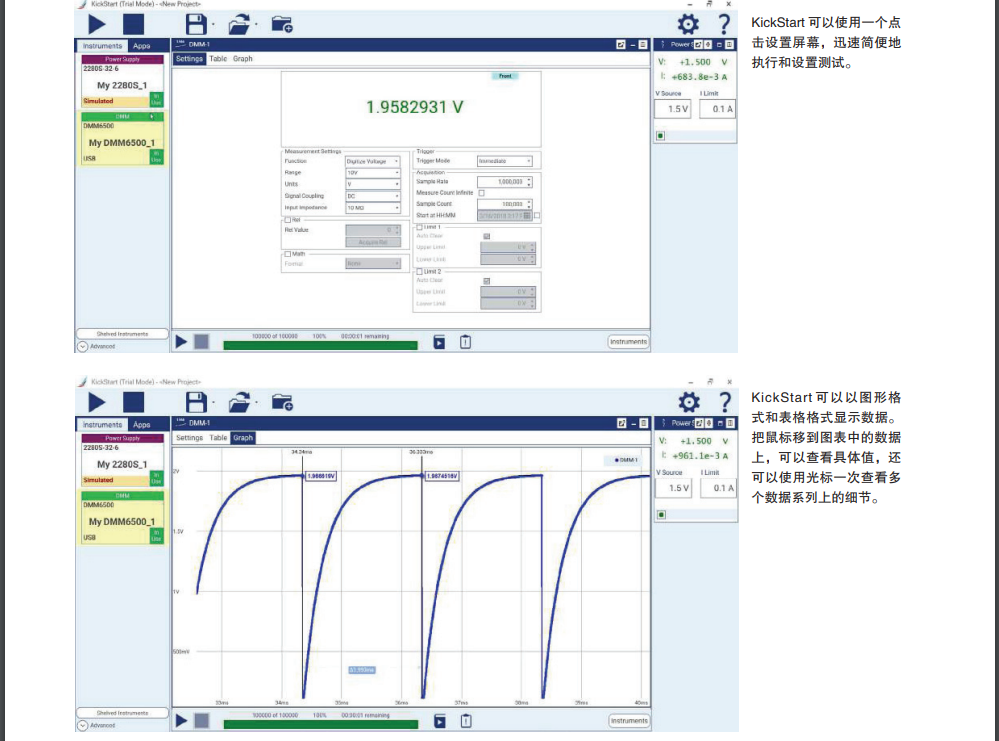Open the Input Impedance dropdown
This screenshot has height=741, width=999.
click(x=373, y=208)
